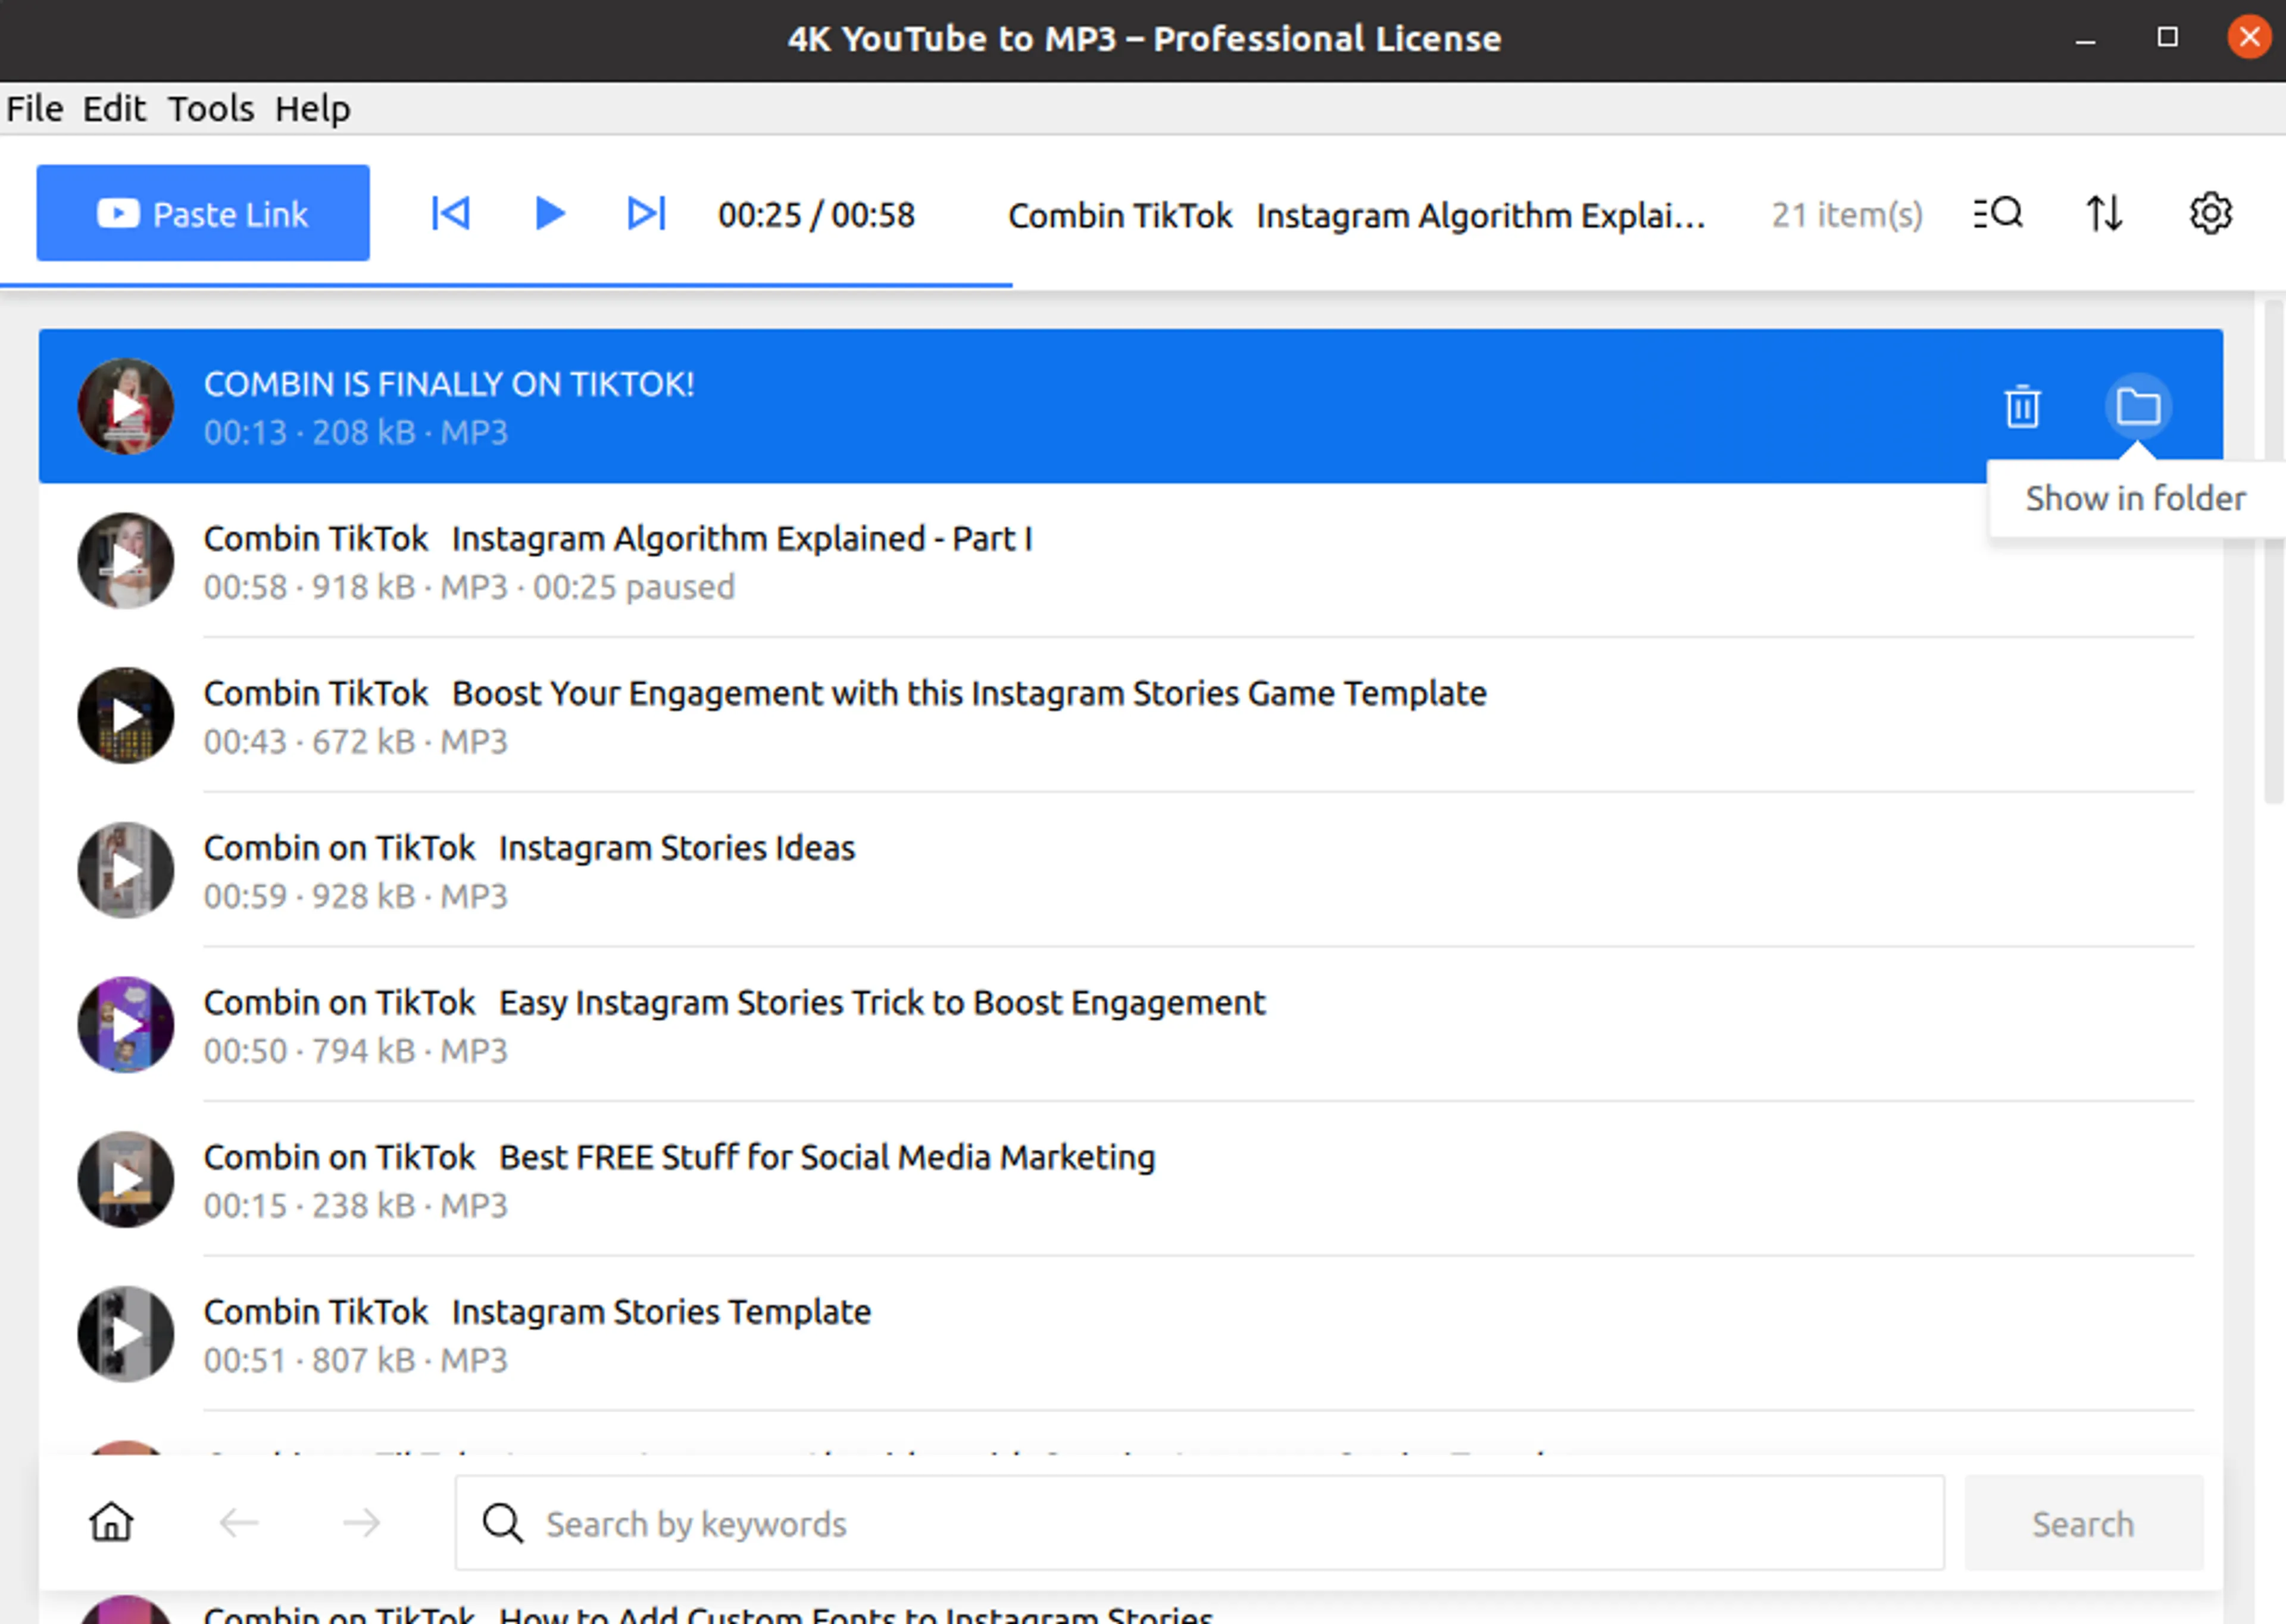Open the Tools menu

210,108
